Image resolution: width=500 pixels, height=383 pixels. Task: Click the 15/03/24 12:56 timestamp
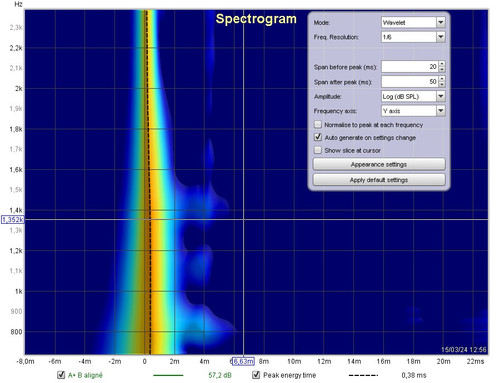tap(464, 350)
